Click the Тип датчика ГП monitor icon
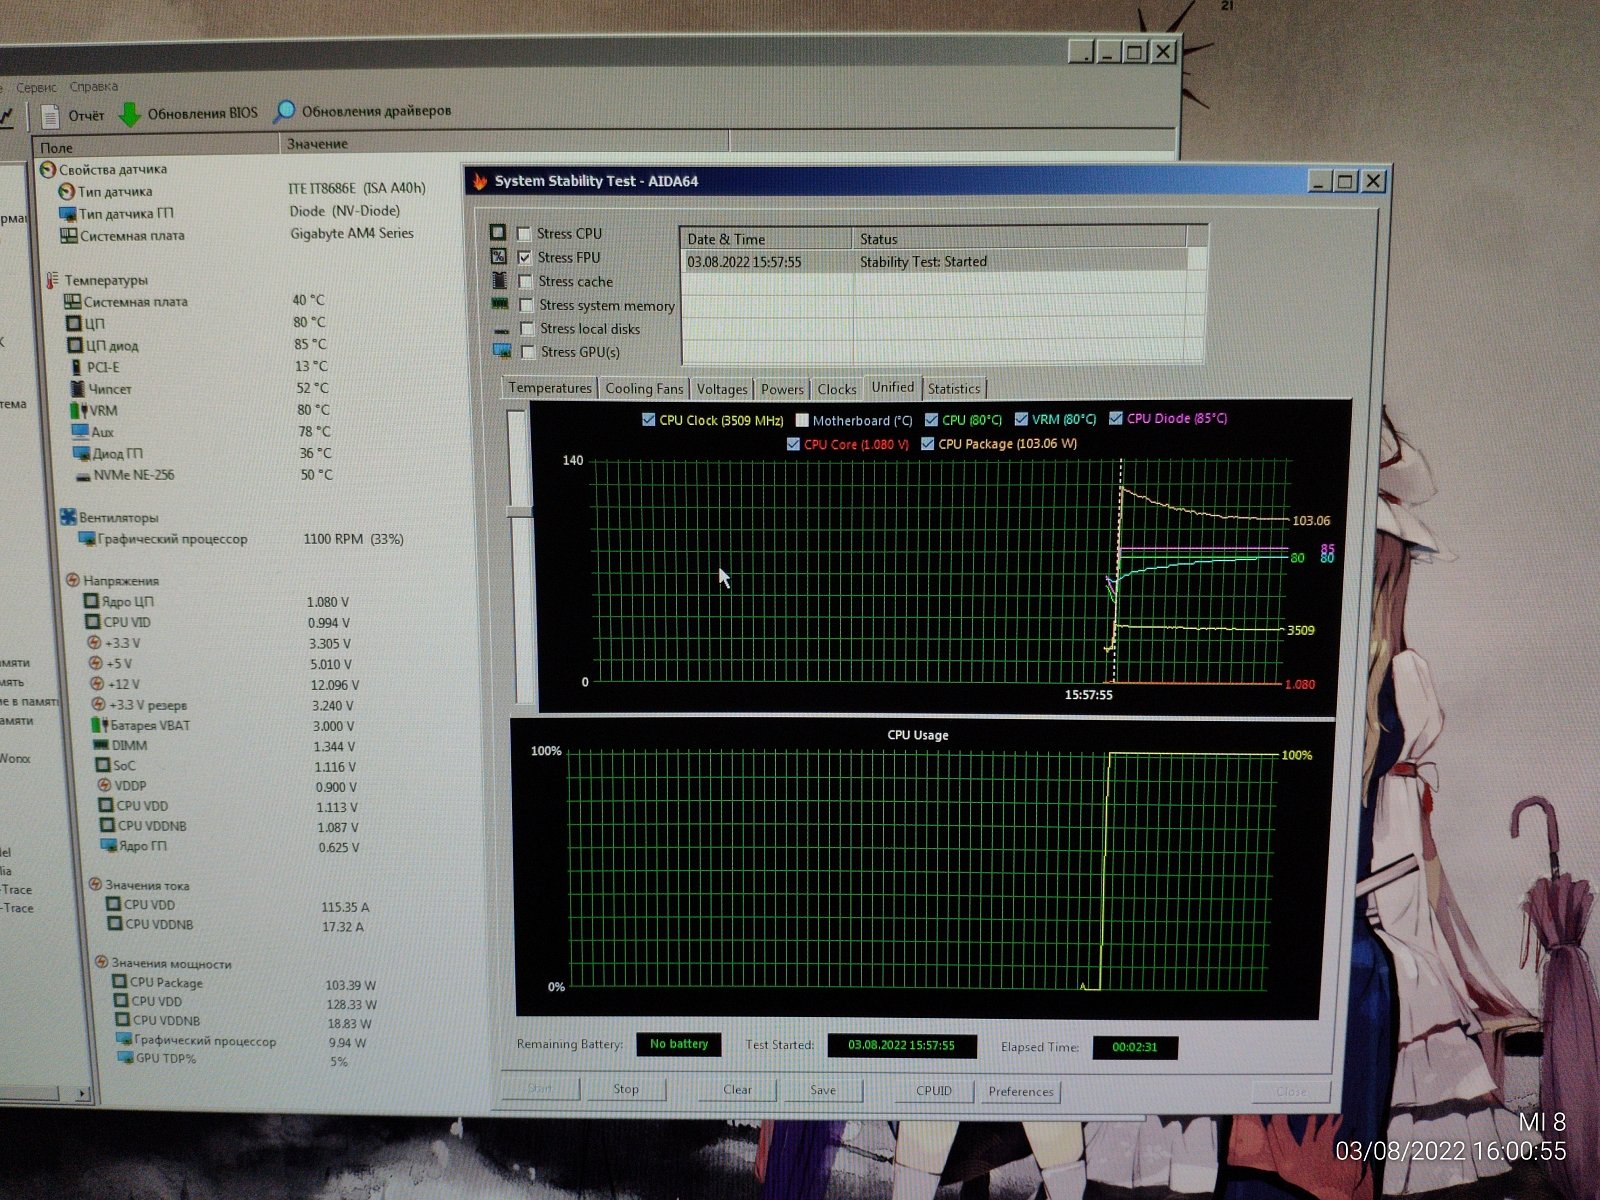 [68, 213]
